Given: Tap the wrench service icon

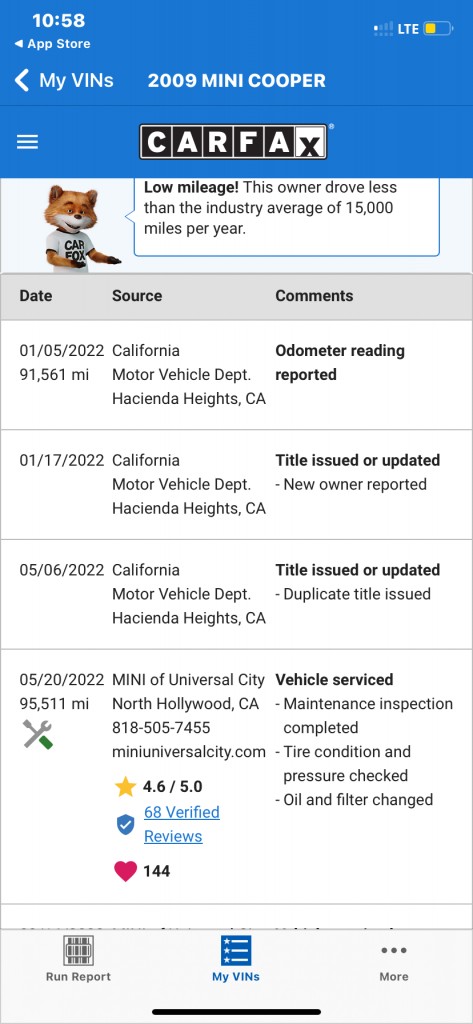Looking at the screenshot, I should point(37,734).
